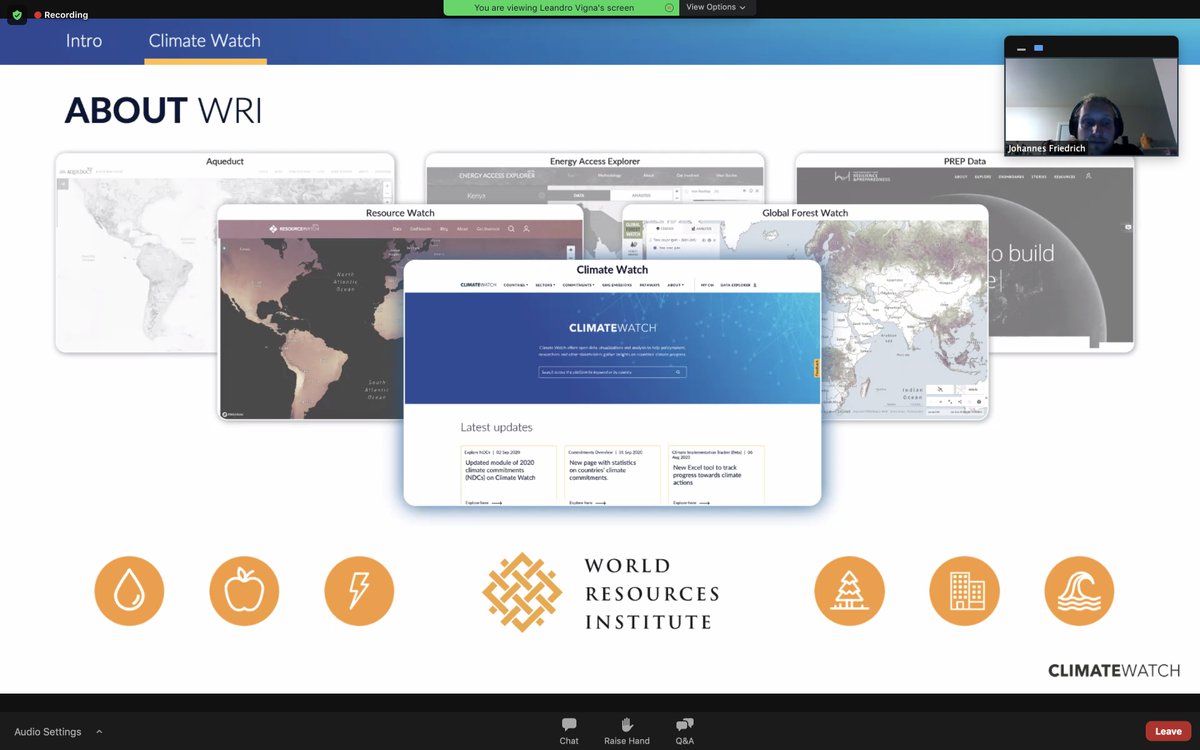Viewport: 1200px width, 750px height.
Task: Select Johannes Friedrich's video thumbnail
Action: pos(1091,107)
